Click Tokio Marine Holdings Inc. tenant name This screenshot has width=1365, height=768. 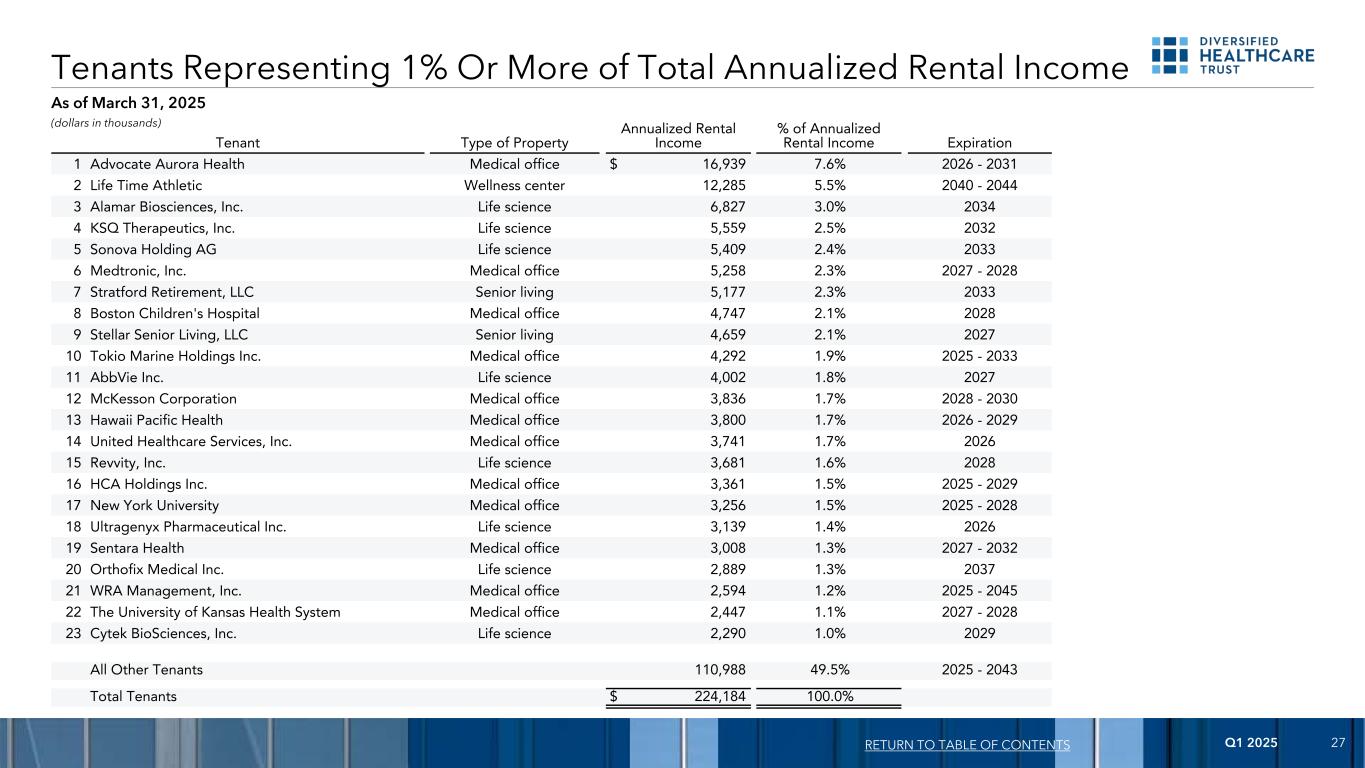175,356
